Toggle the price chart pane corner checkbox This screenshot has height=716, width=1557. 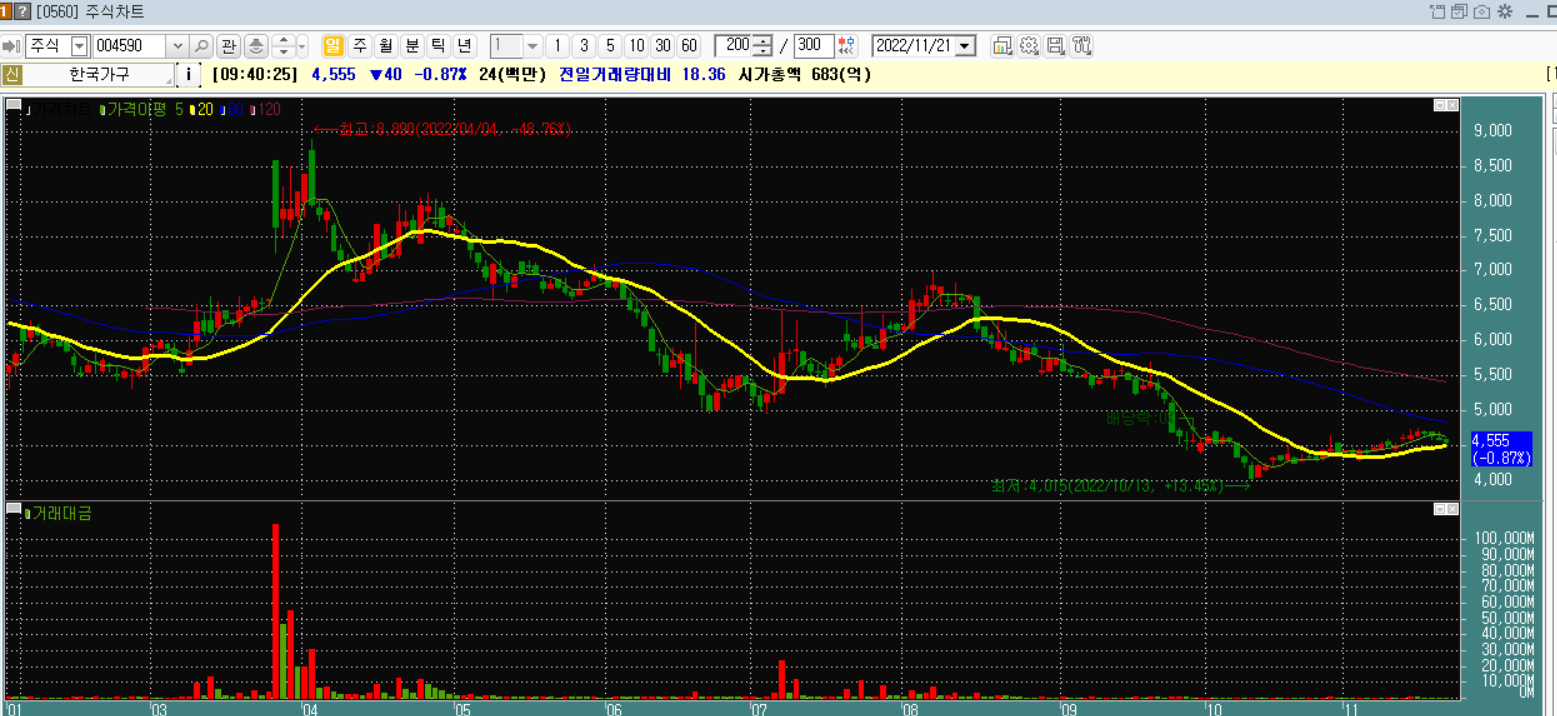tap(14, 104)
